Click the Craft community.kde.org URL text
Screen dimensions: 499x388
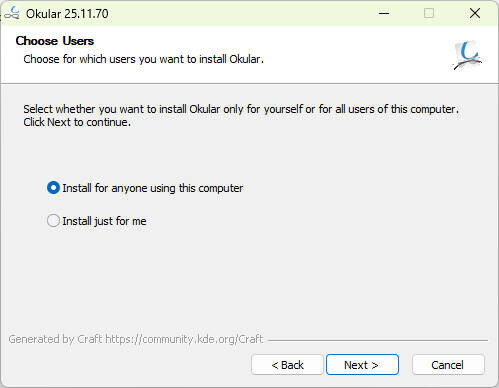coord(184,339)
